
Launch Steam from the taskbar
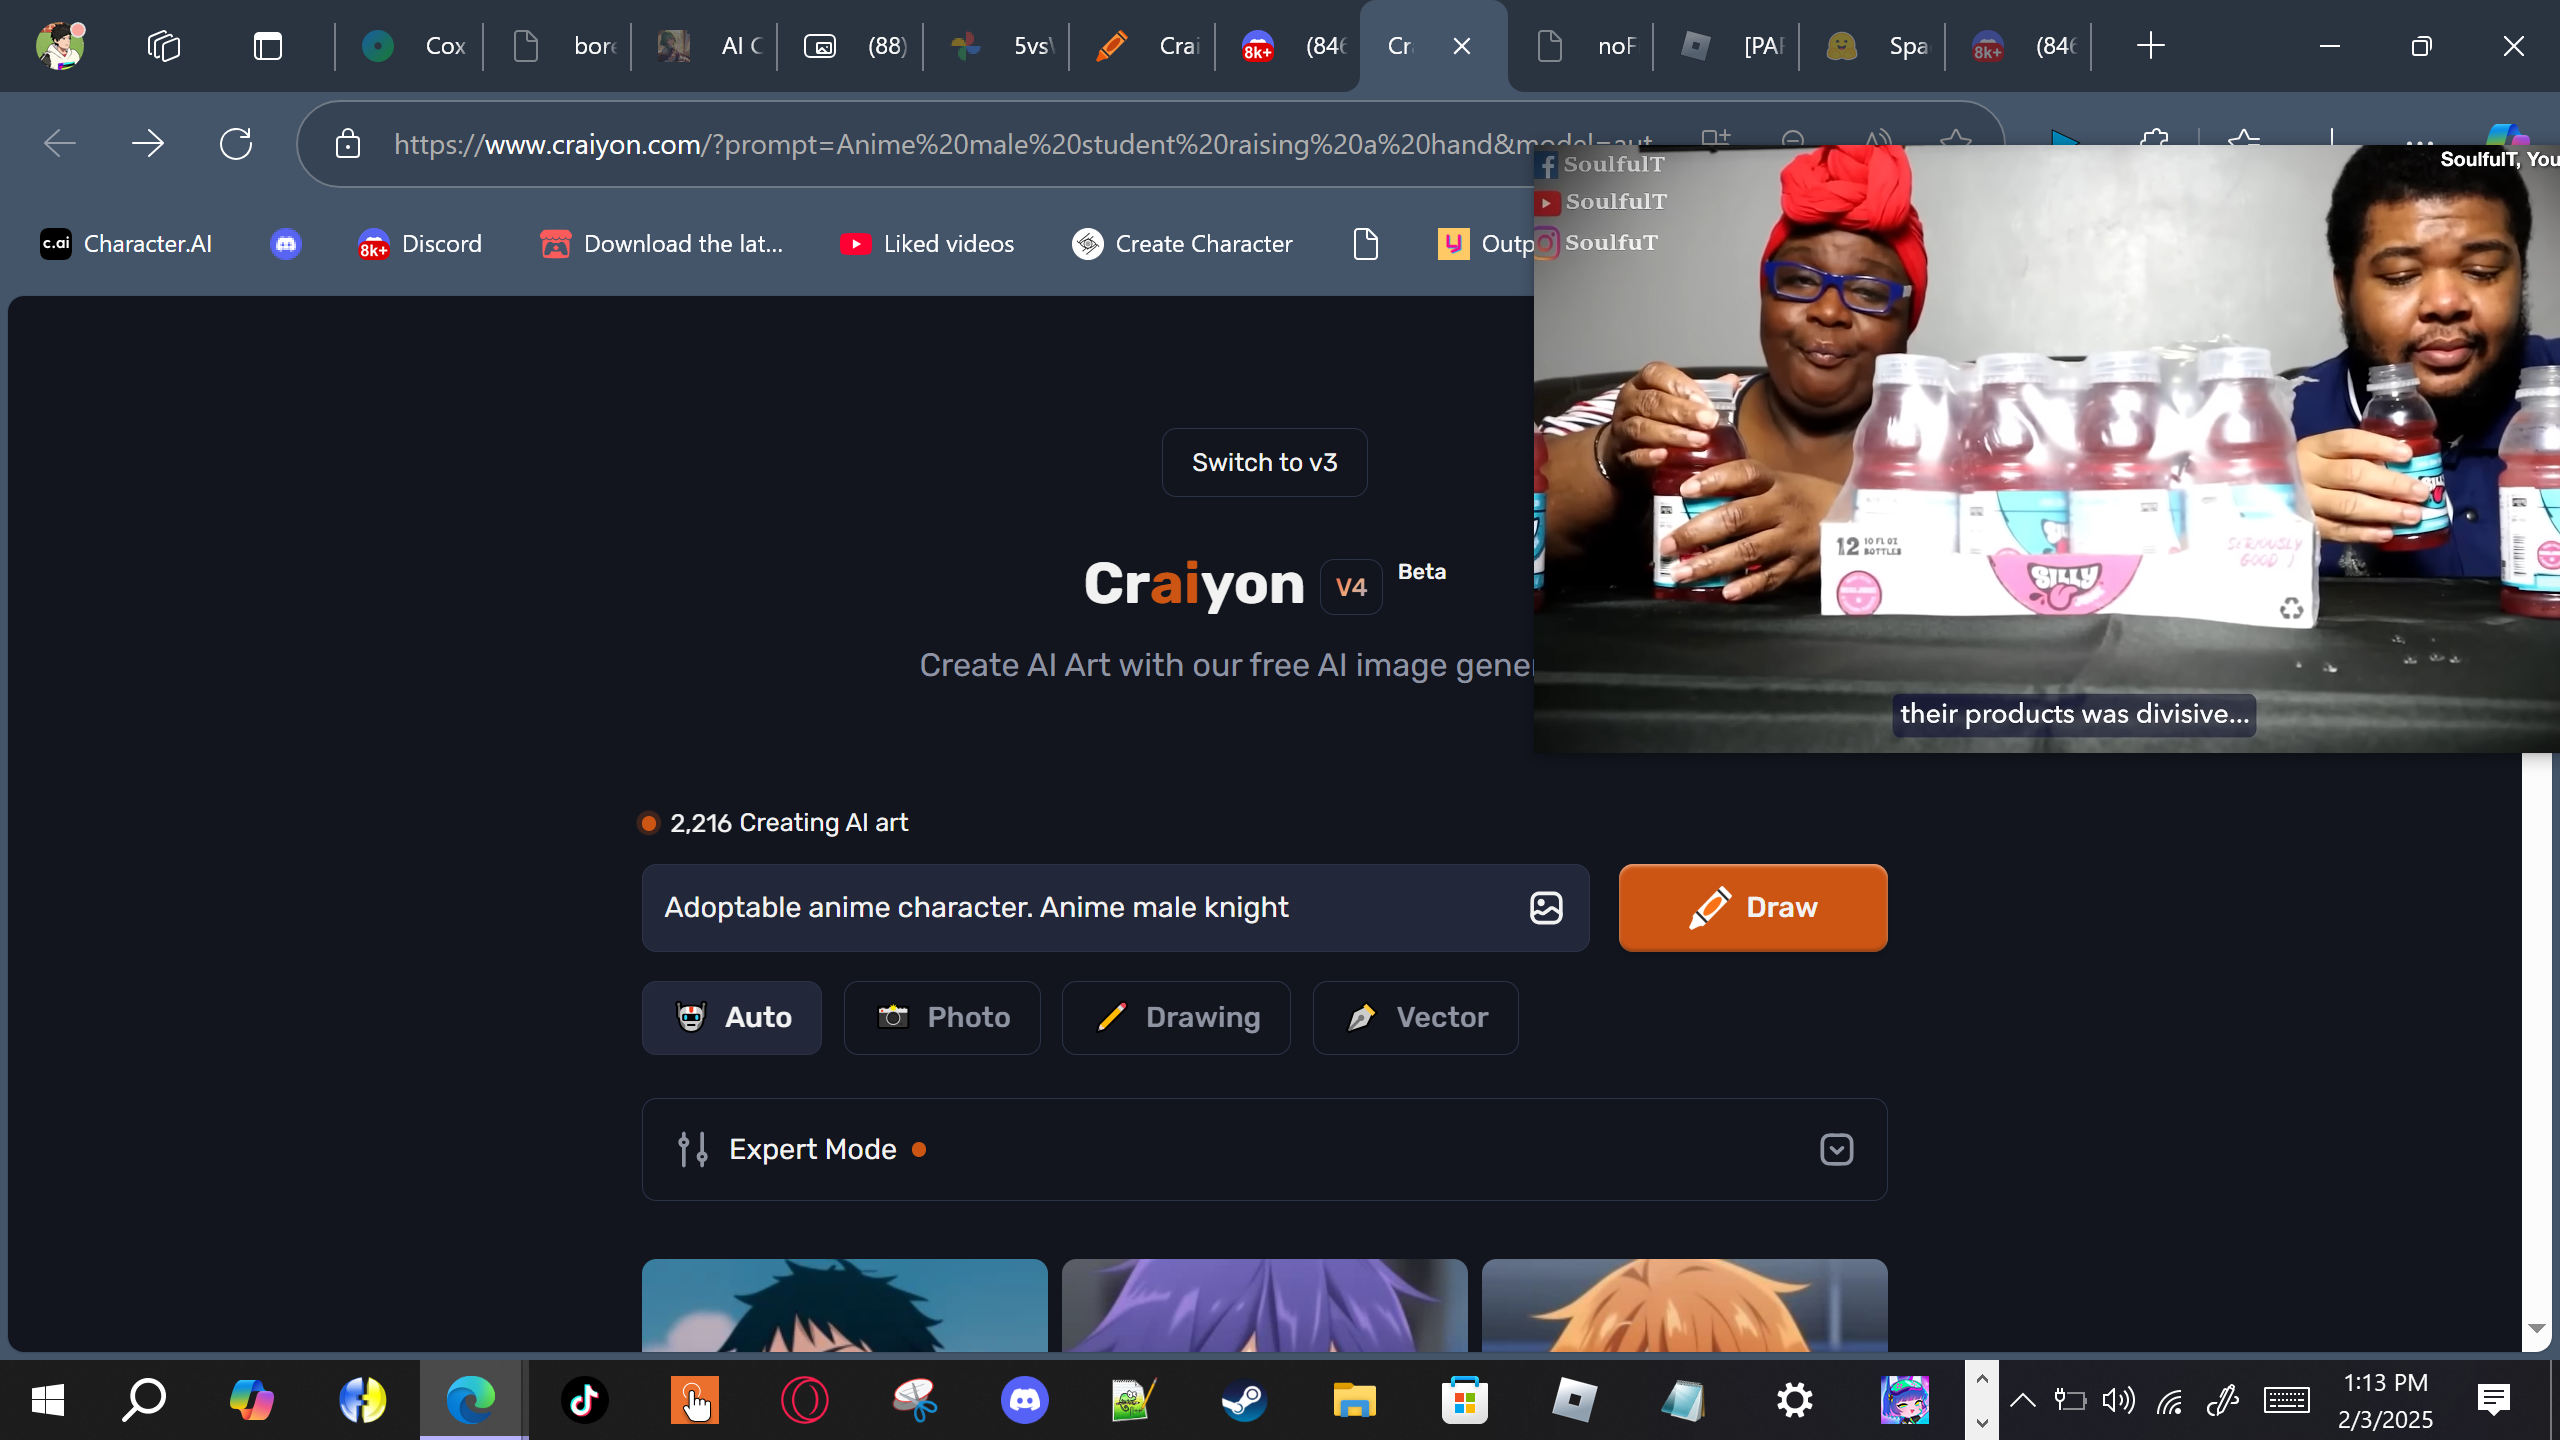1244,1400
